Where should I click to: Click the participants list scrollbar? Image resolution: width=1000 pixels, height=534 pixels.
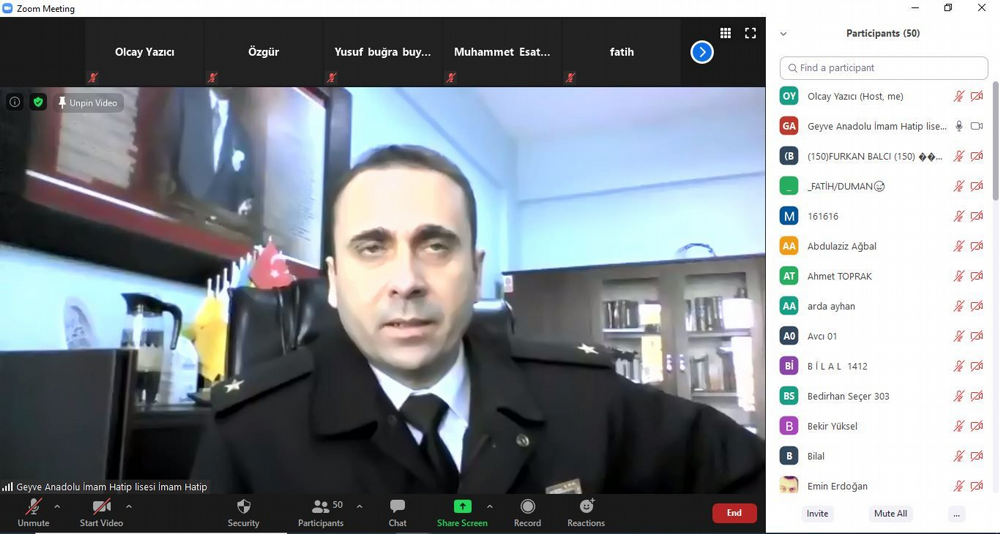pyautogui.click(x=996, y=140)
